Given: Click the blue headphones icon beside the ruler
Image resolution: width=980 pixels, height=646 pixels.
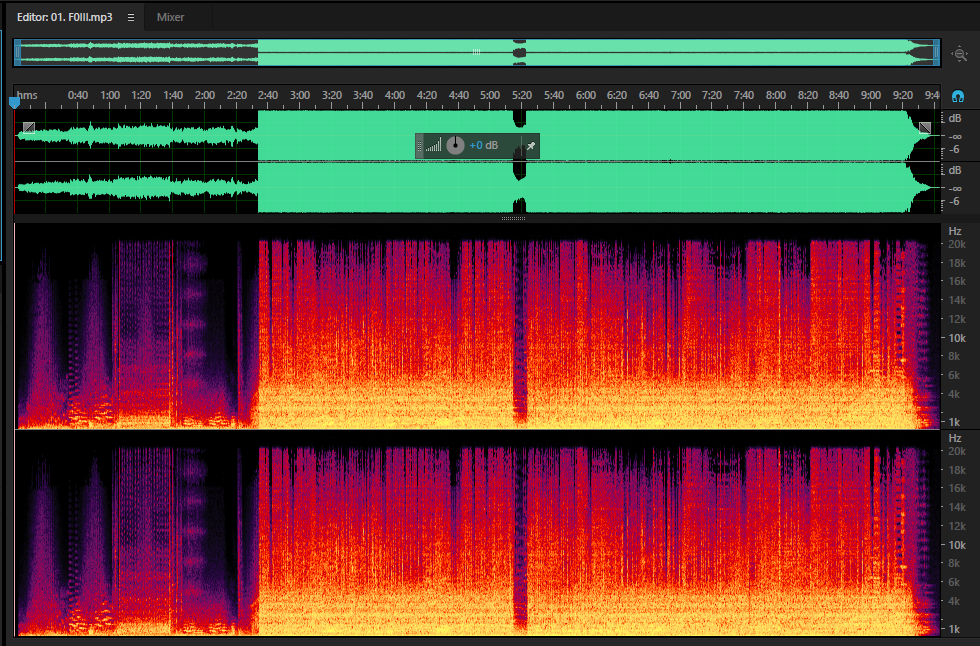Looking at the screenshot, I should 958,96.
